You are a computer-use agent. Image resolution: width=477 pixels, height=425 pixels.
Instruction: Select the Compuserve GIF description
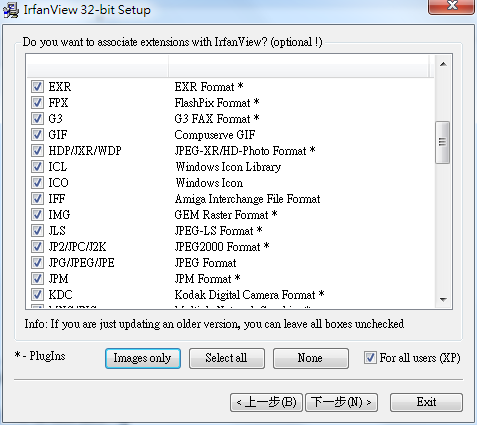[215, 135]
